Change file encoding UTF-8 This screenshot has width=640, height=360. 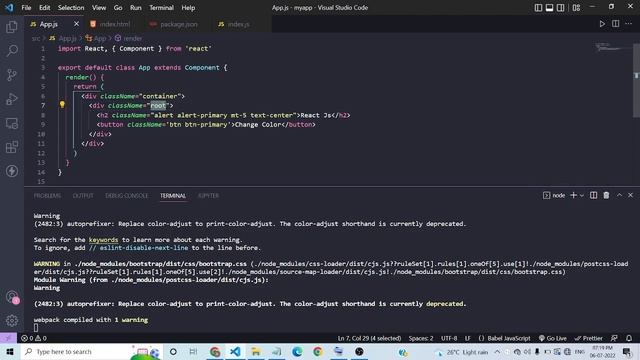[x=449, y=338]
